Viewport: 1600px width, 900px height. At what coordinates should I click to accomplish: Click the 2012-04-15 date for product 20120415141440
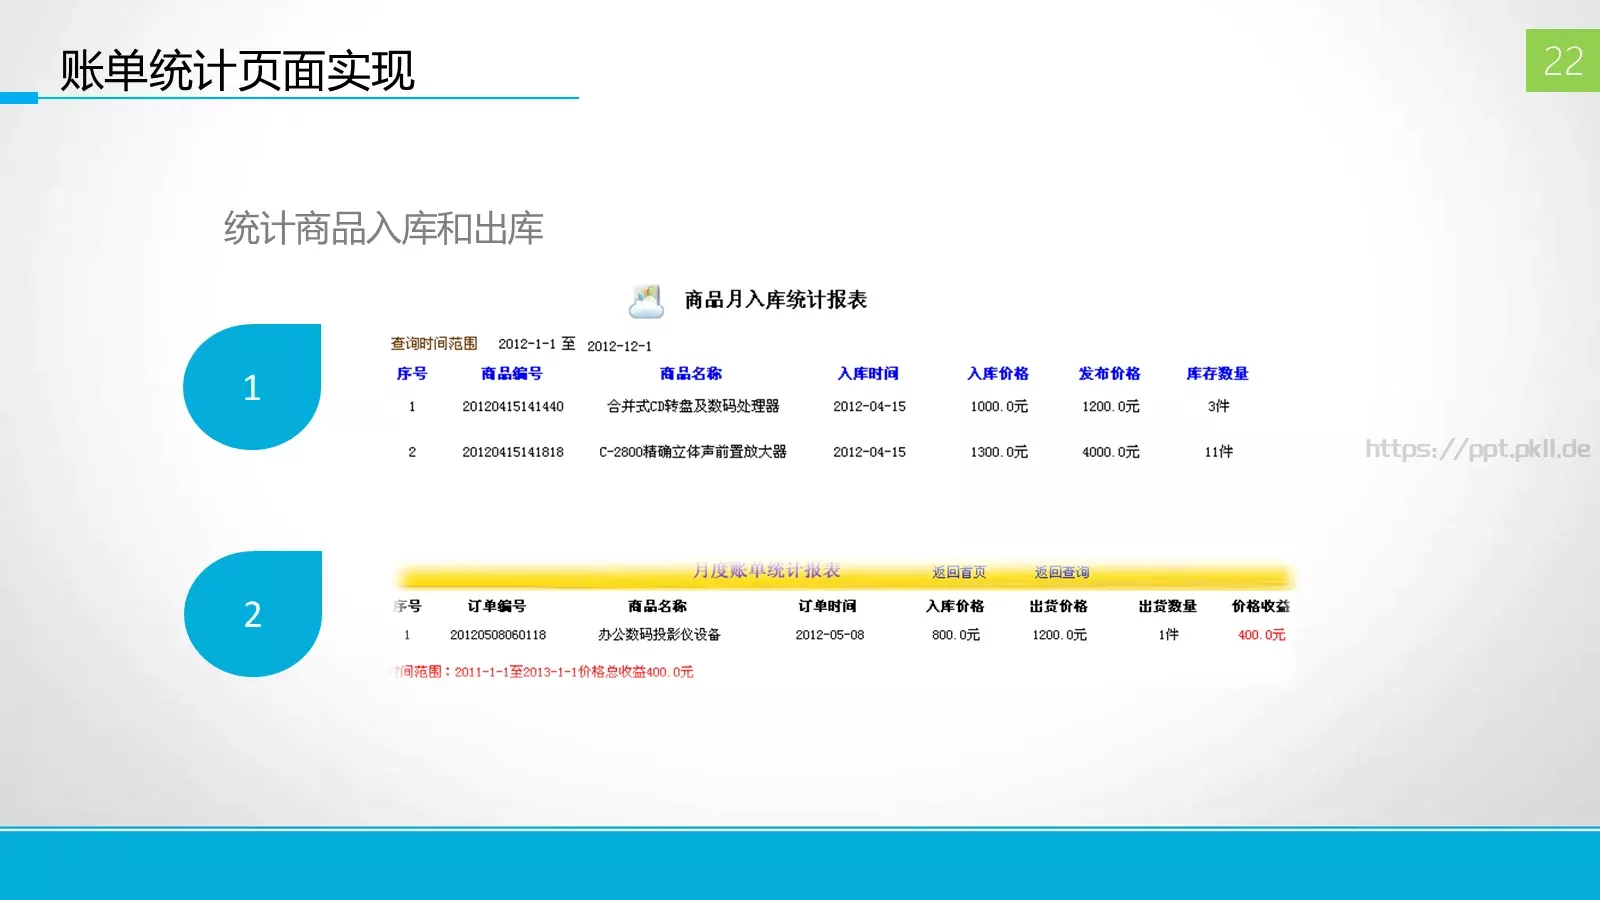(x=869, y=407)
